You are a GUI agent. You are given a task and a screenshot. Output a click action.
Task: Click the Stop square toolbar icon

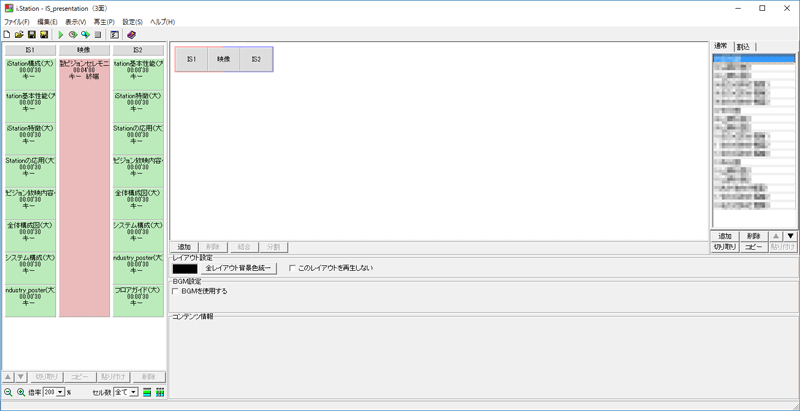click(x=98, y=34)
